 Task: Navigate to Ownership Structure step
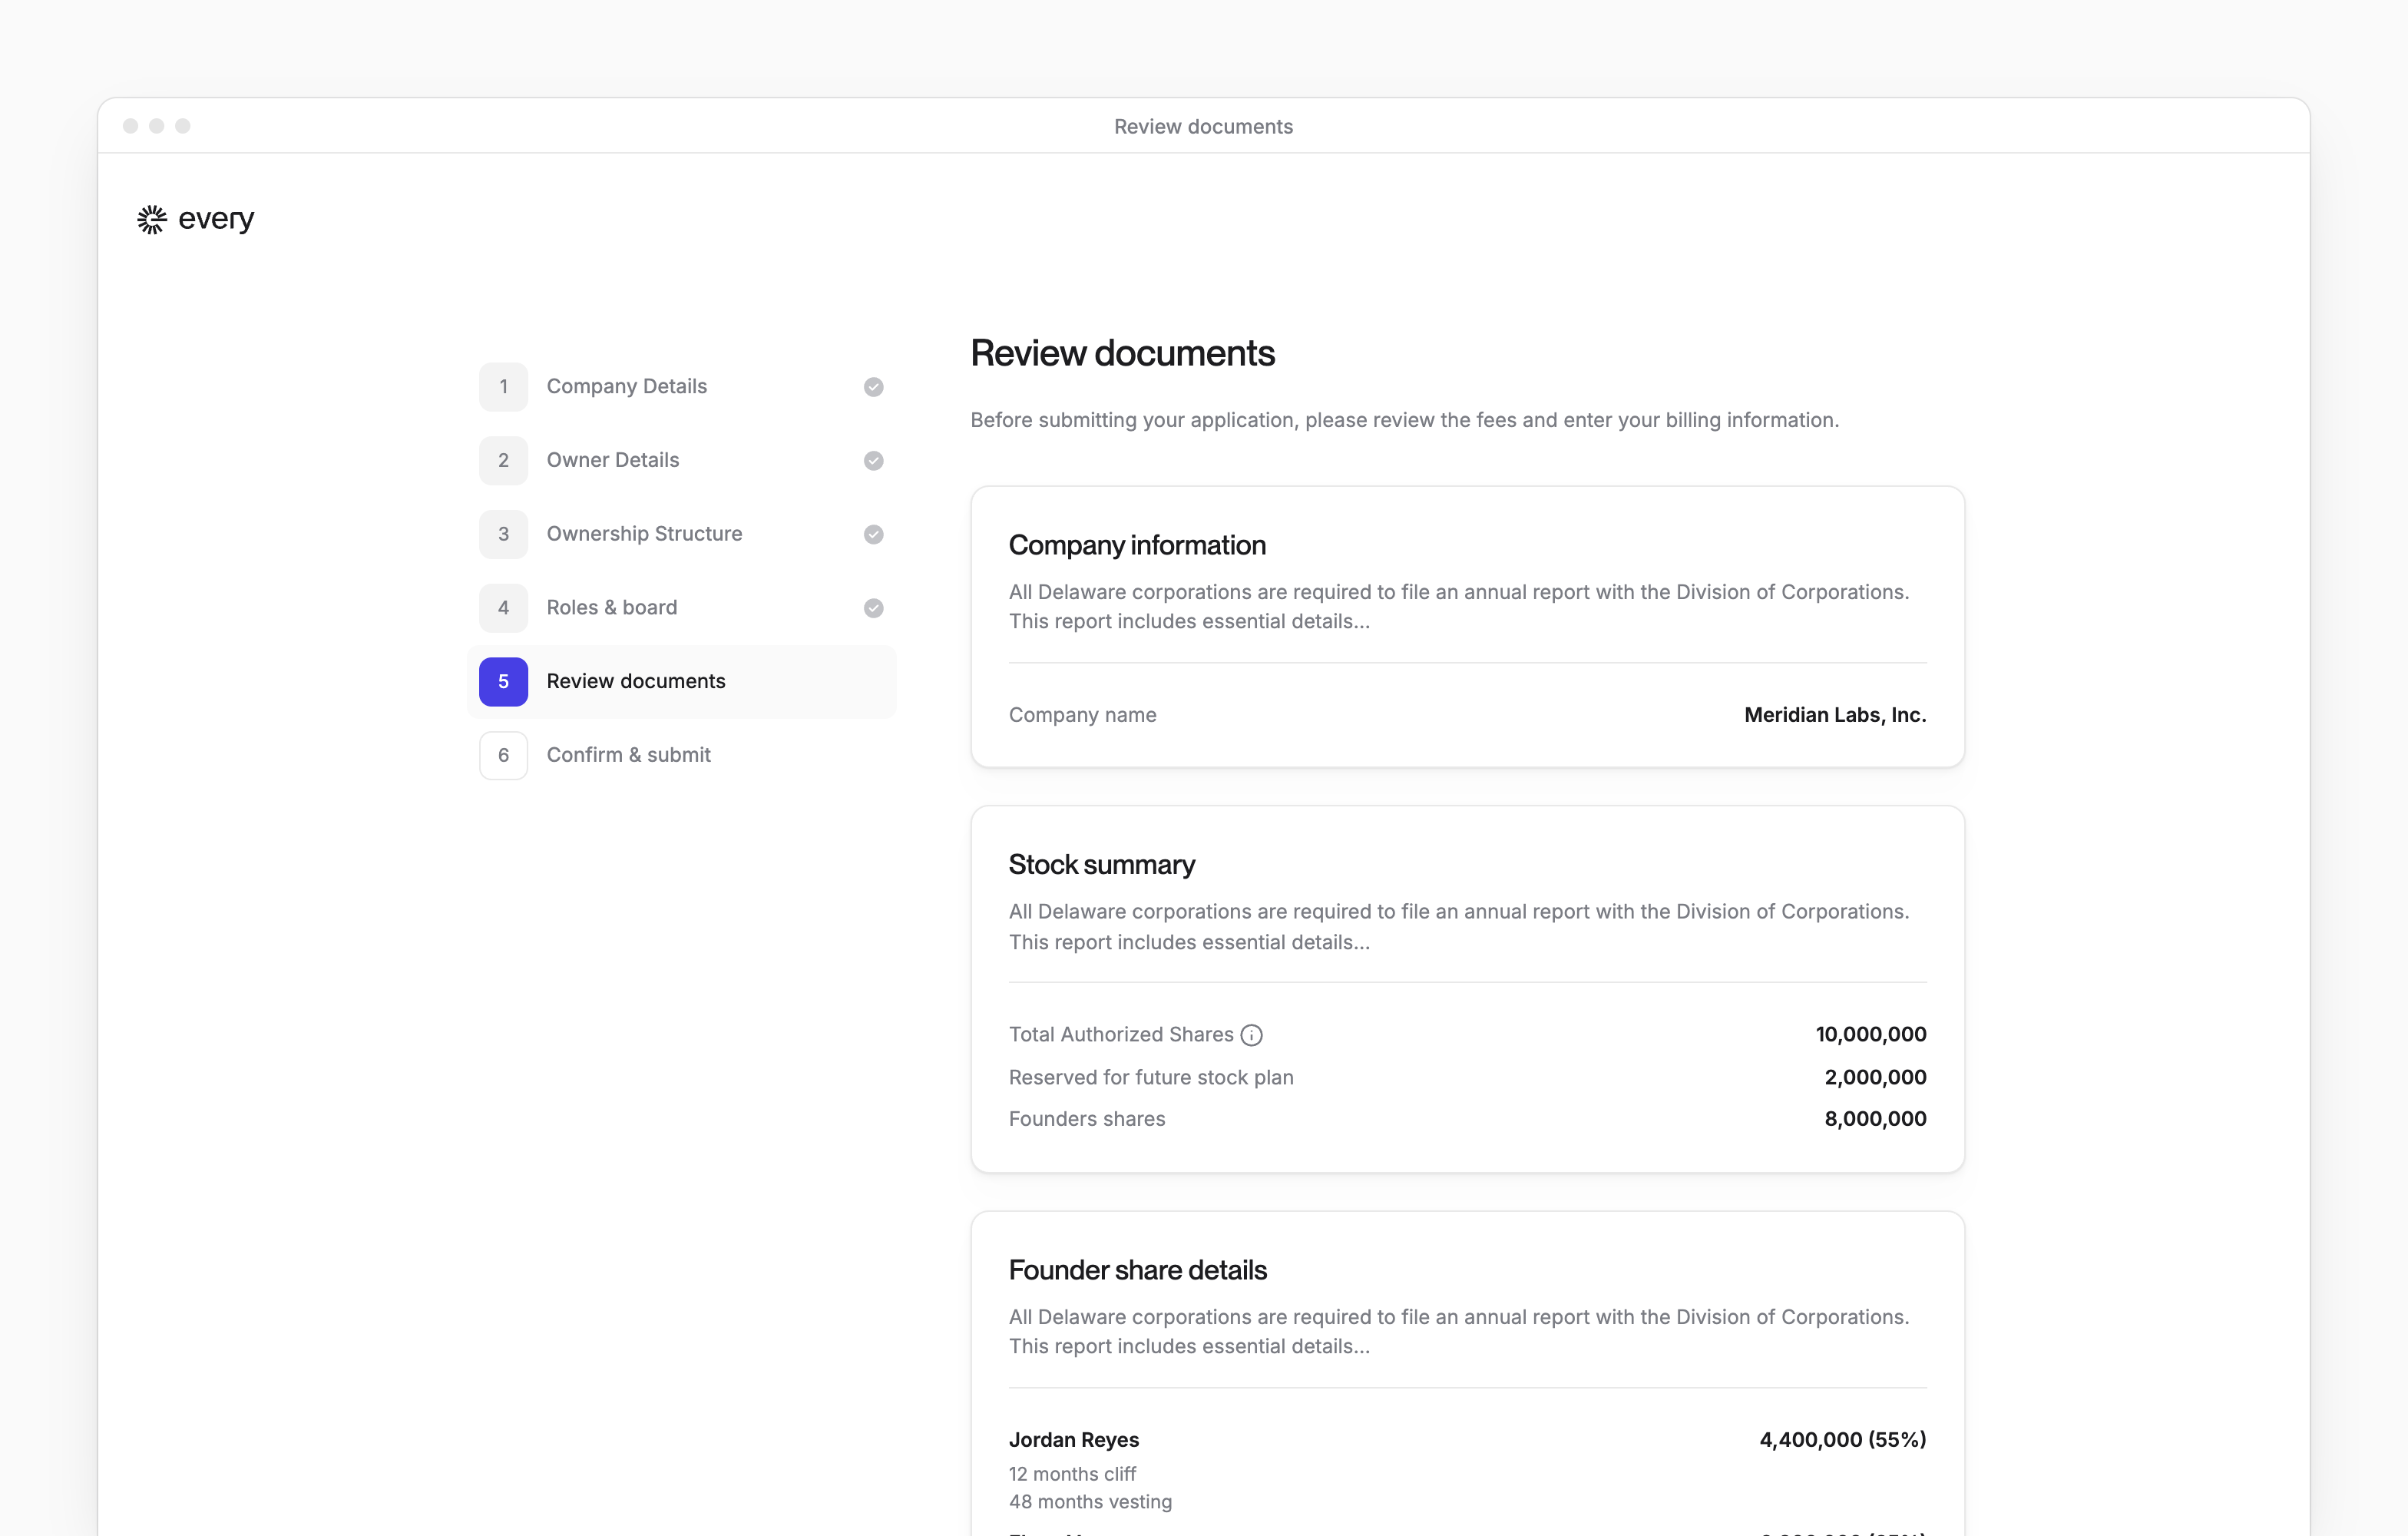click(x=681, y=534)
